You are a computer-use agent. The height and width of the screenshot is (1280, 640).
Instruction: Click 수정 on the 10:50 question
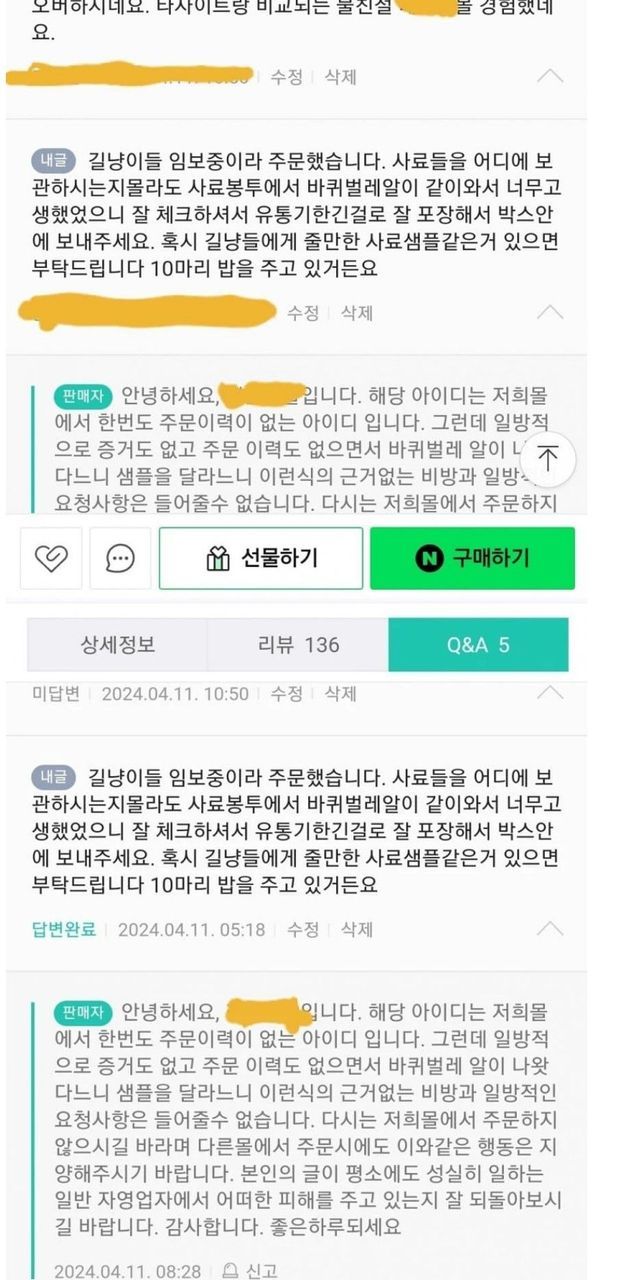coord(286,693)
